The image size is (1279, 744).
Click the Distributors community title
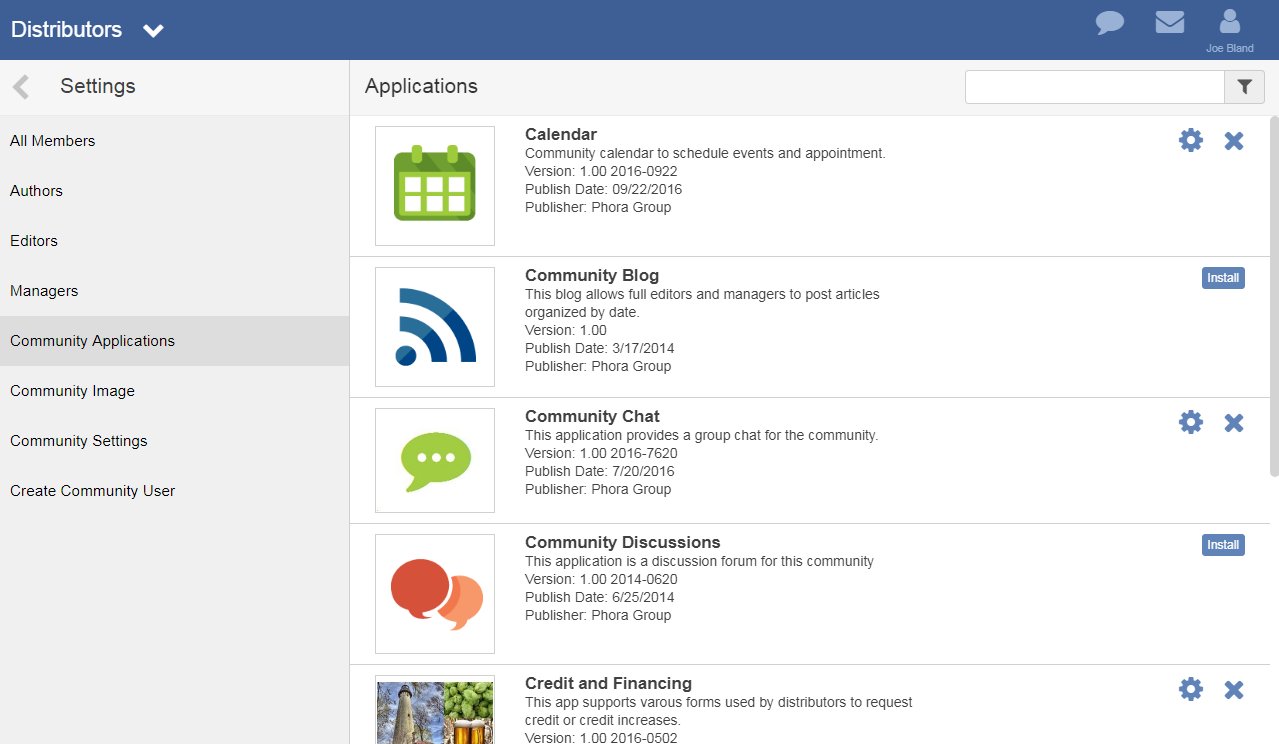(x=66, y=30)
